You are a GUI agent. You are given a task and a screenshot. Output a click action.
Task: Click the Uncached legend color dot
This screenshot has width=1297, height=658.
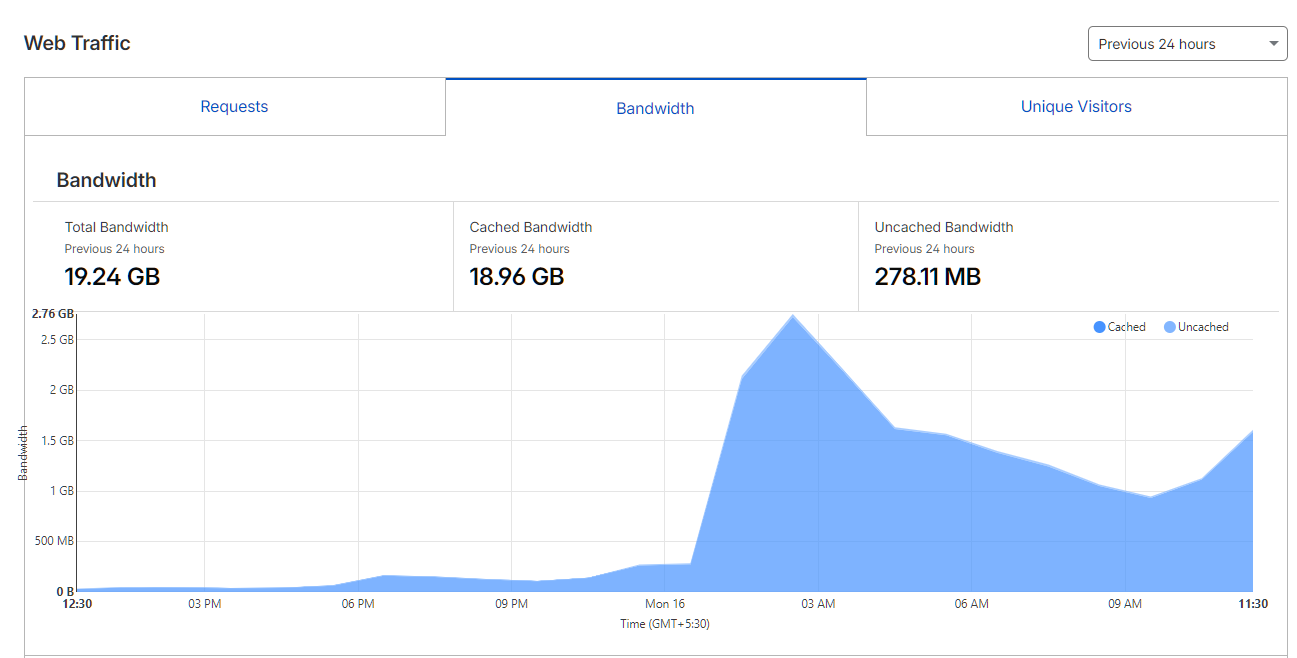click(1170, 327)
